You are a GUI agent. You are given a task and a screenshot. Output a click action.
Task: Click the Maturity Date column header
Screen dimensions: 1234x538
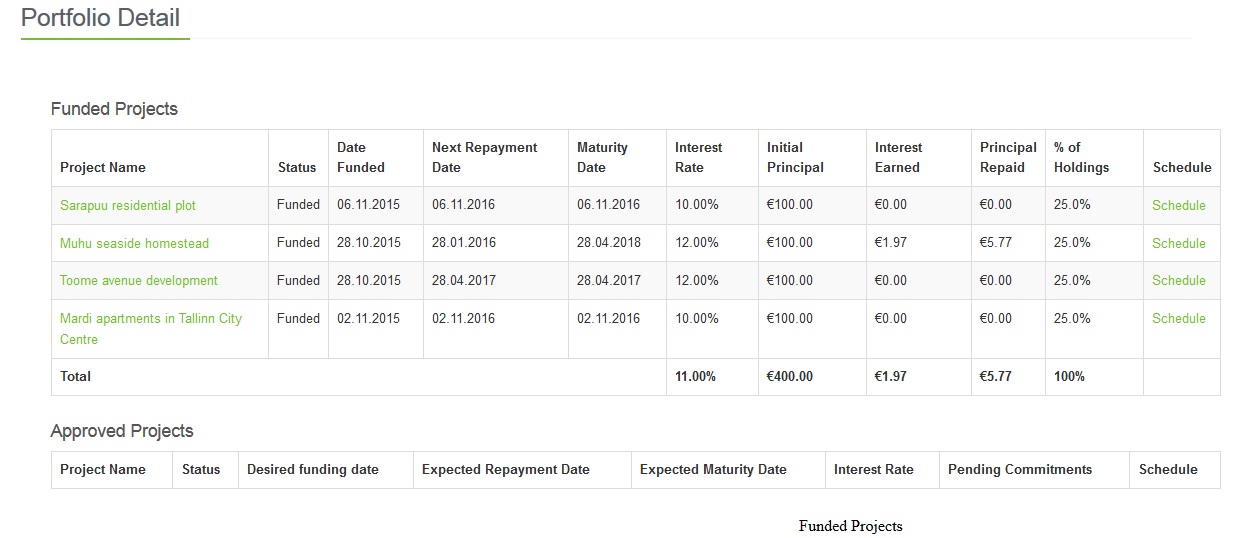(x=602, y=157)
